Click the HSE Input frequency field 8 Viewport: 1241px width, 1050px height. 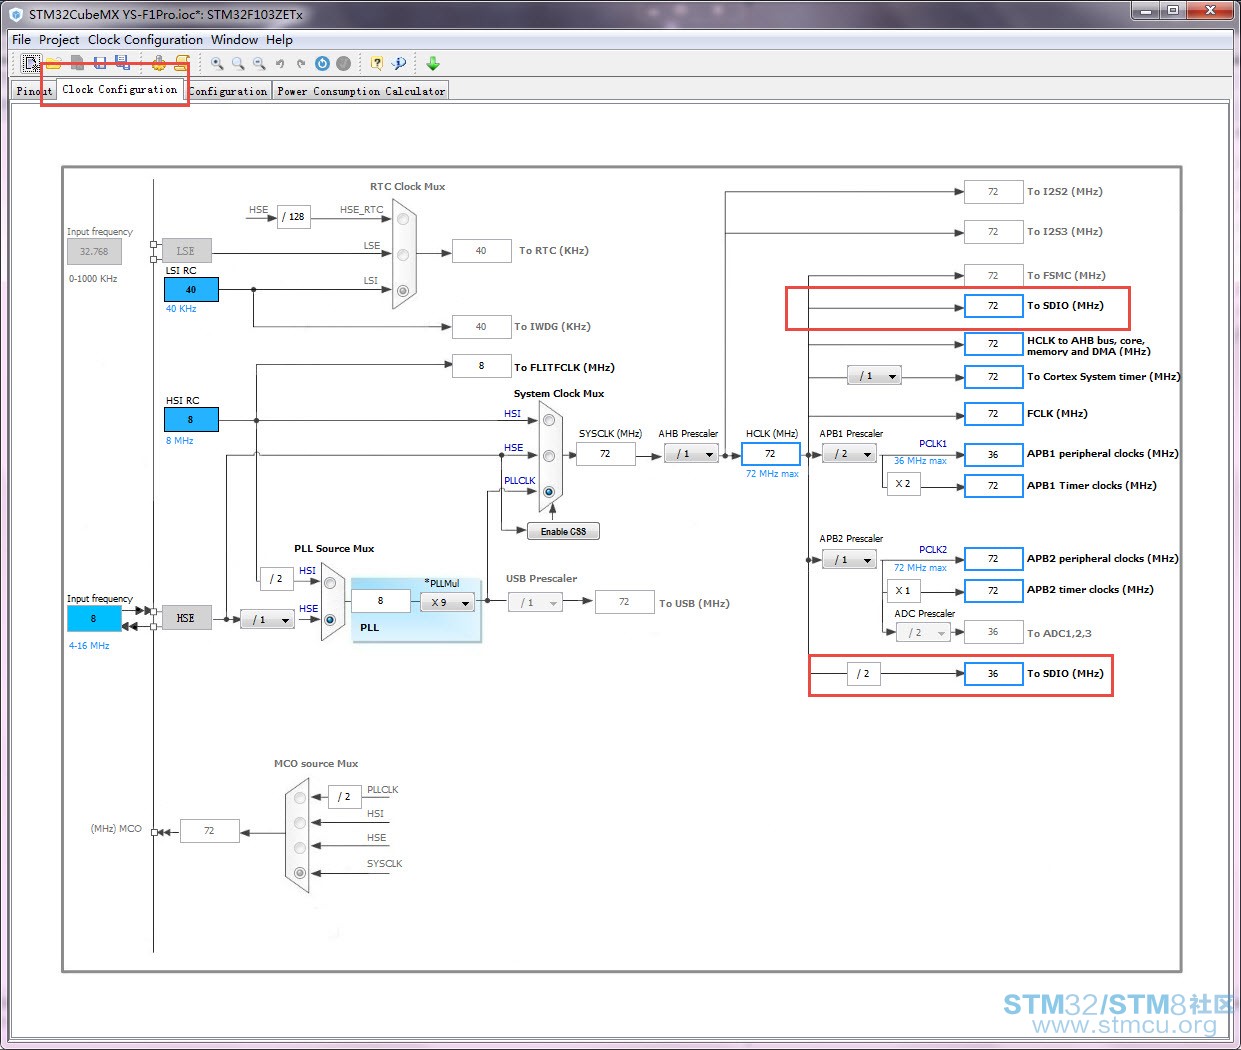tap(94, 618)
